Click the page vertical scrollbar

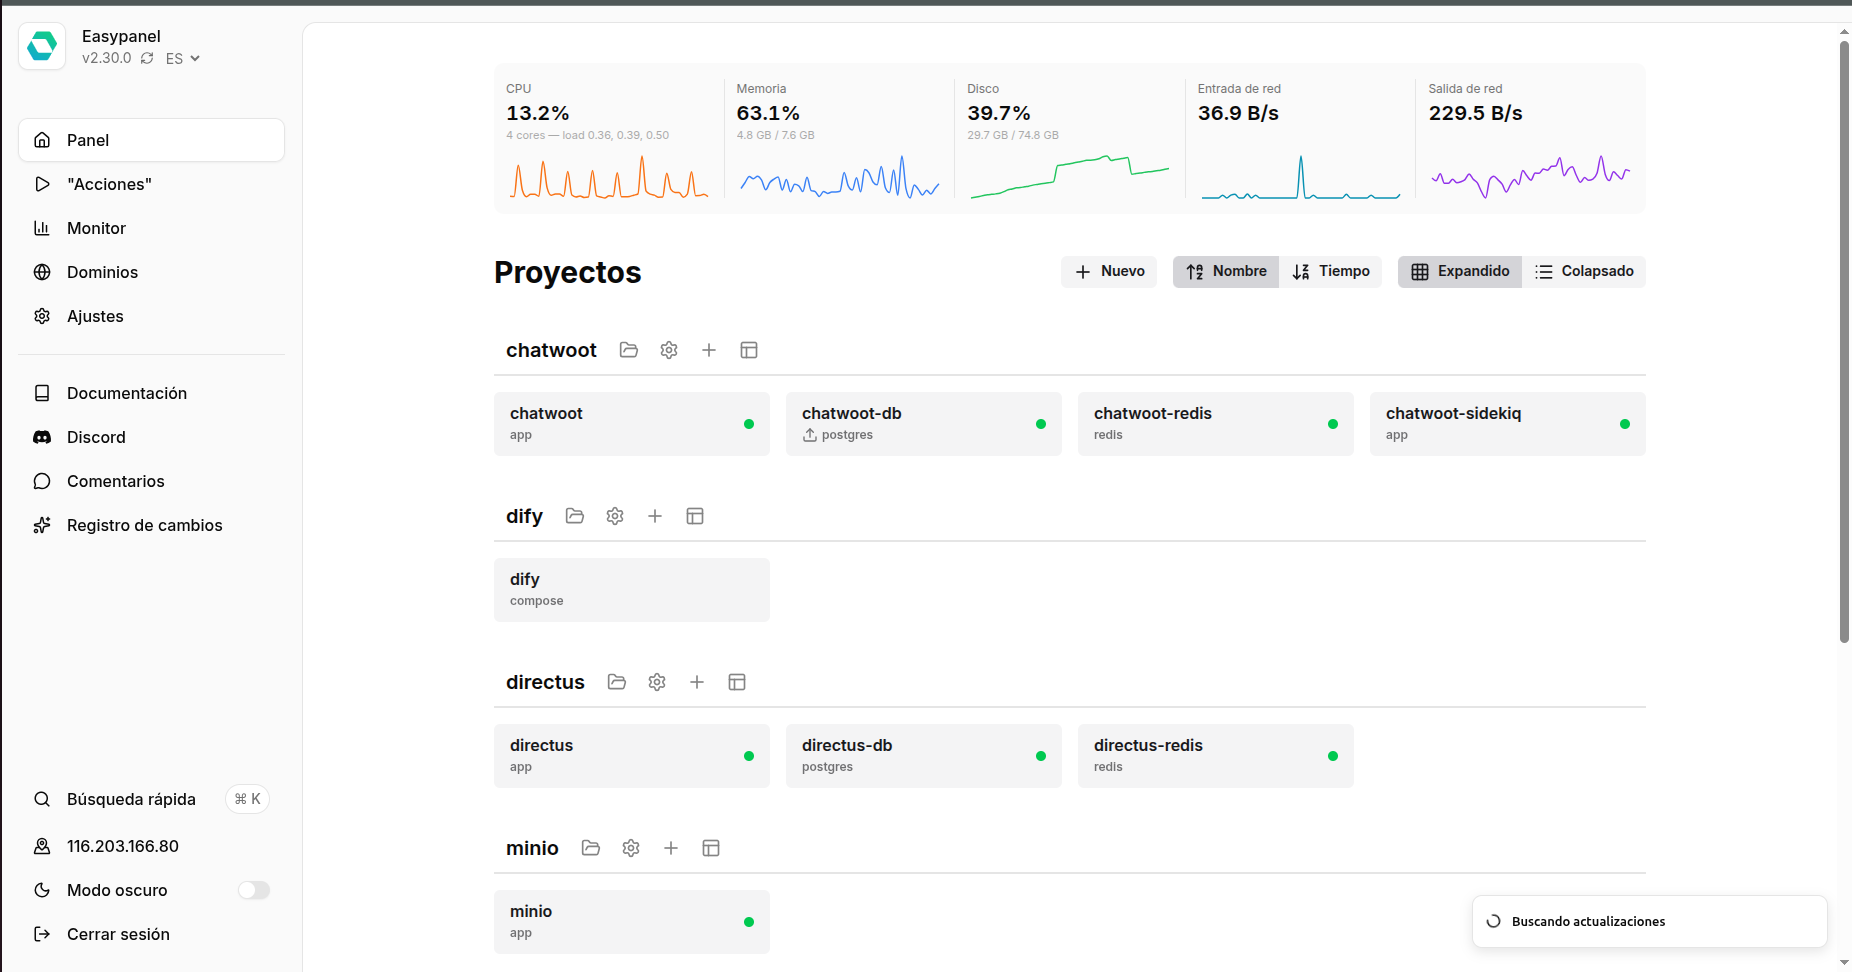point(1845,342)
